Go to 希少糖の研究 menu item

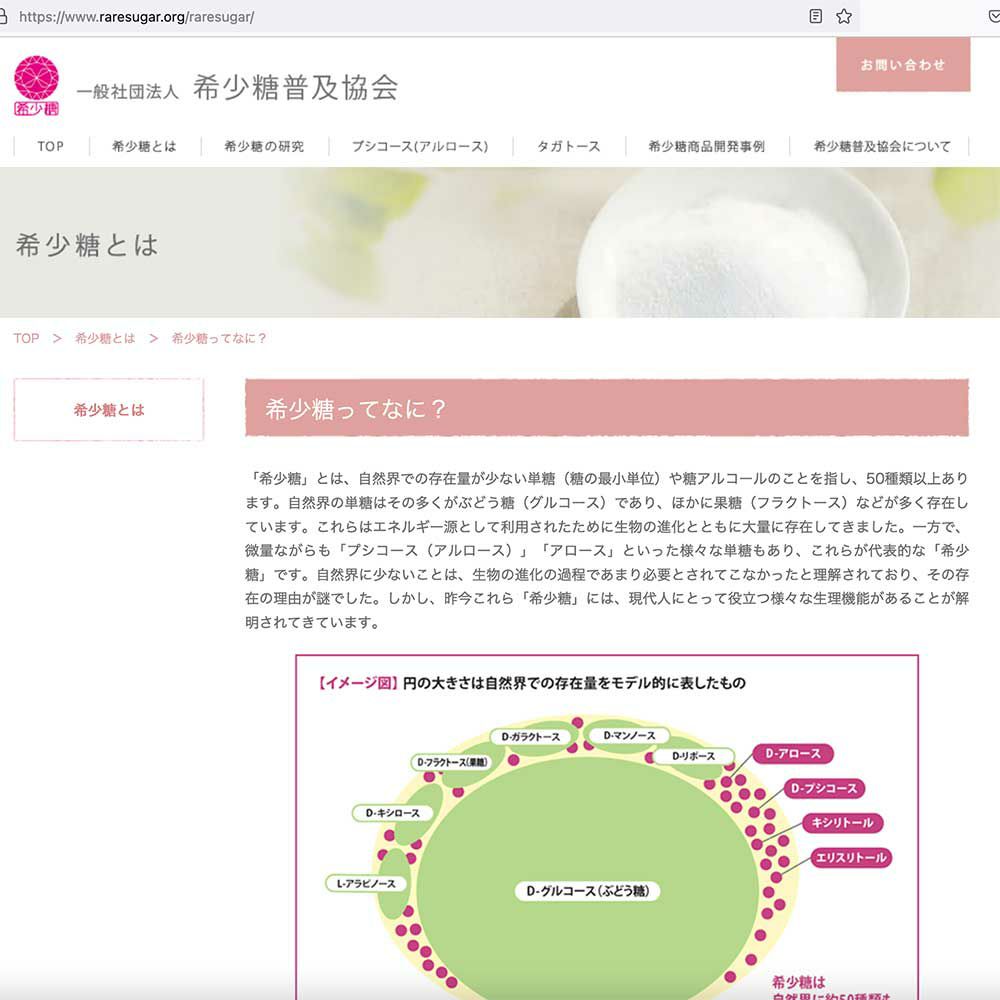[264, 146]
